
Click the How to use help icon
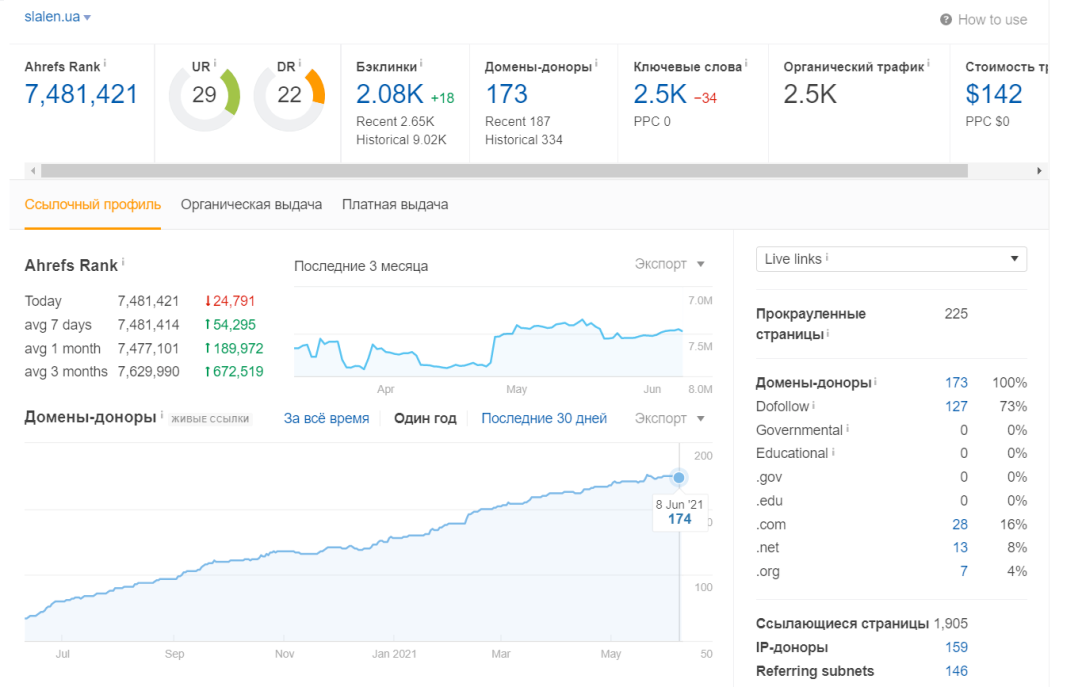(x=946, y=20)
